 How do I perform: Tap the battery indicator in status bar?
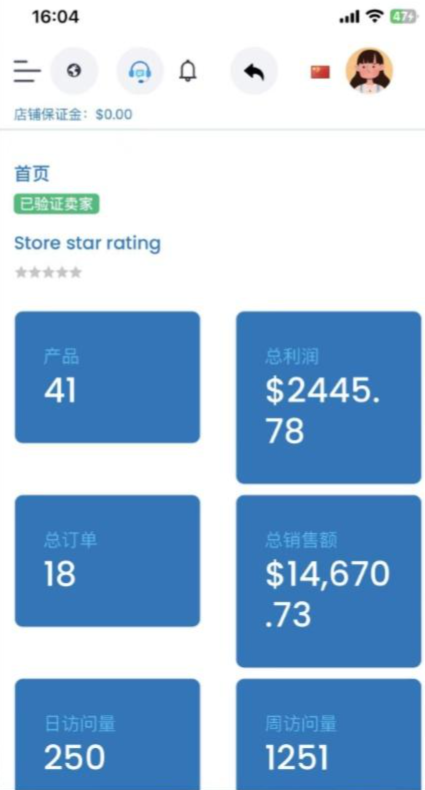(403, 18)
